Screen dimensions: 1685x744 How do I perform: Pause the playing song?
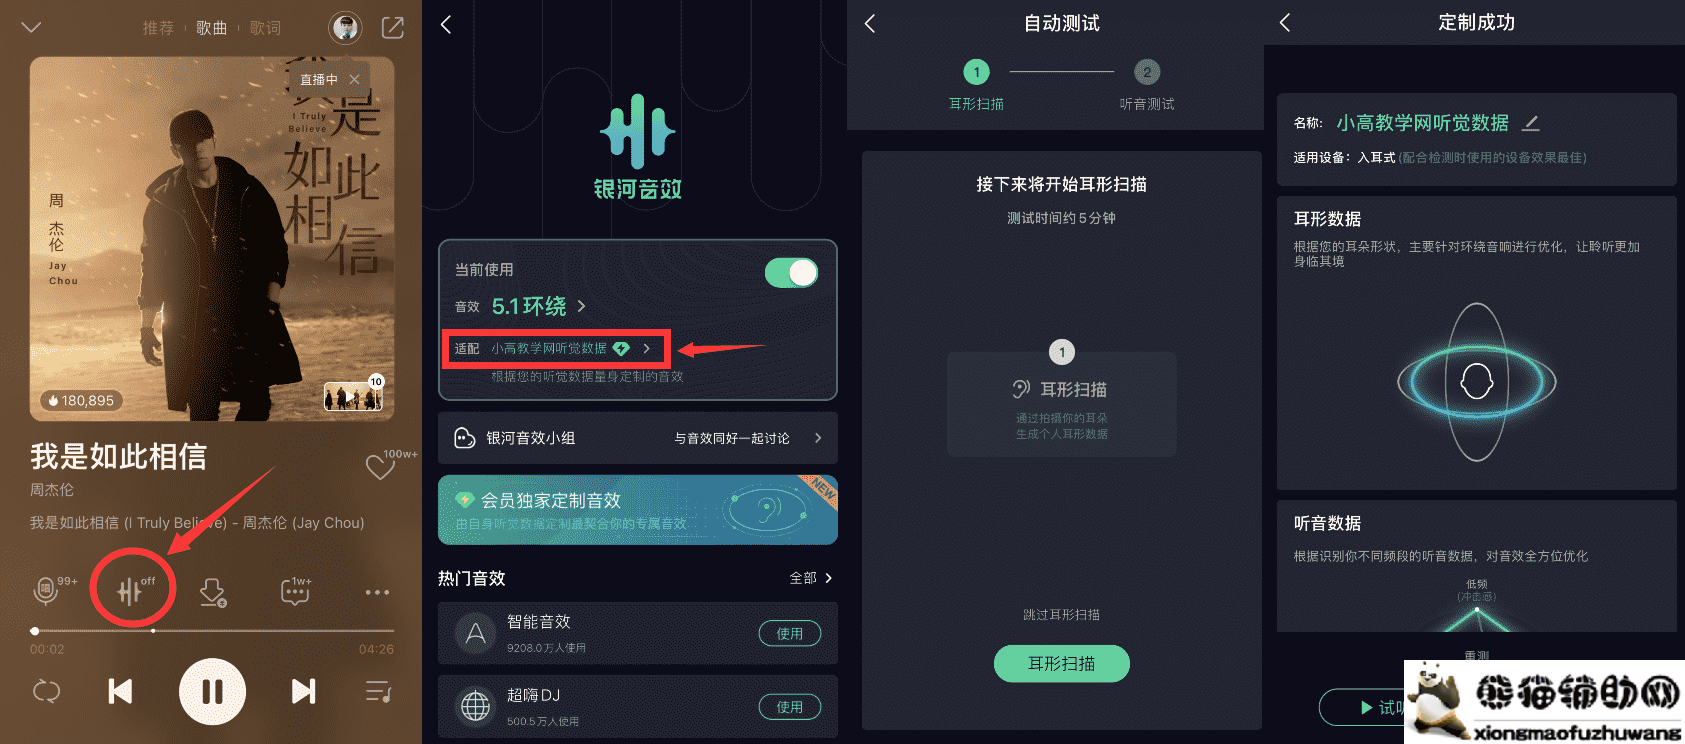pyautogui.click(x=212, y=691)
